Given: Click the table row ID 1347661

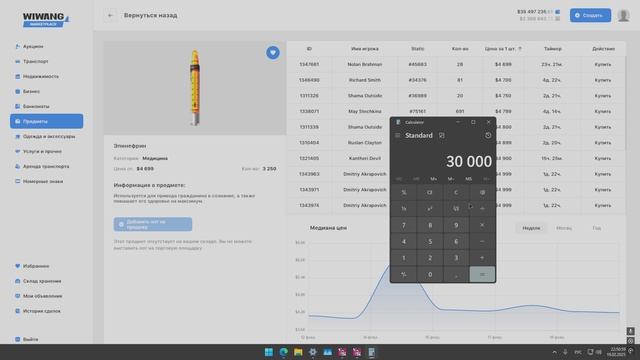Looking at the screenshot, I should coord(456,64).
